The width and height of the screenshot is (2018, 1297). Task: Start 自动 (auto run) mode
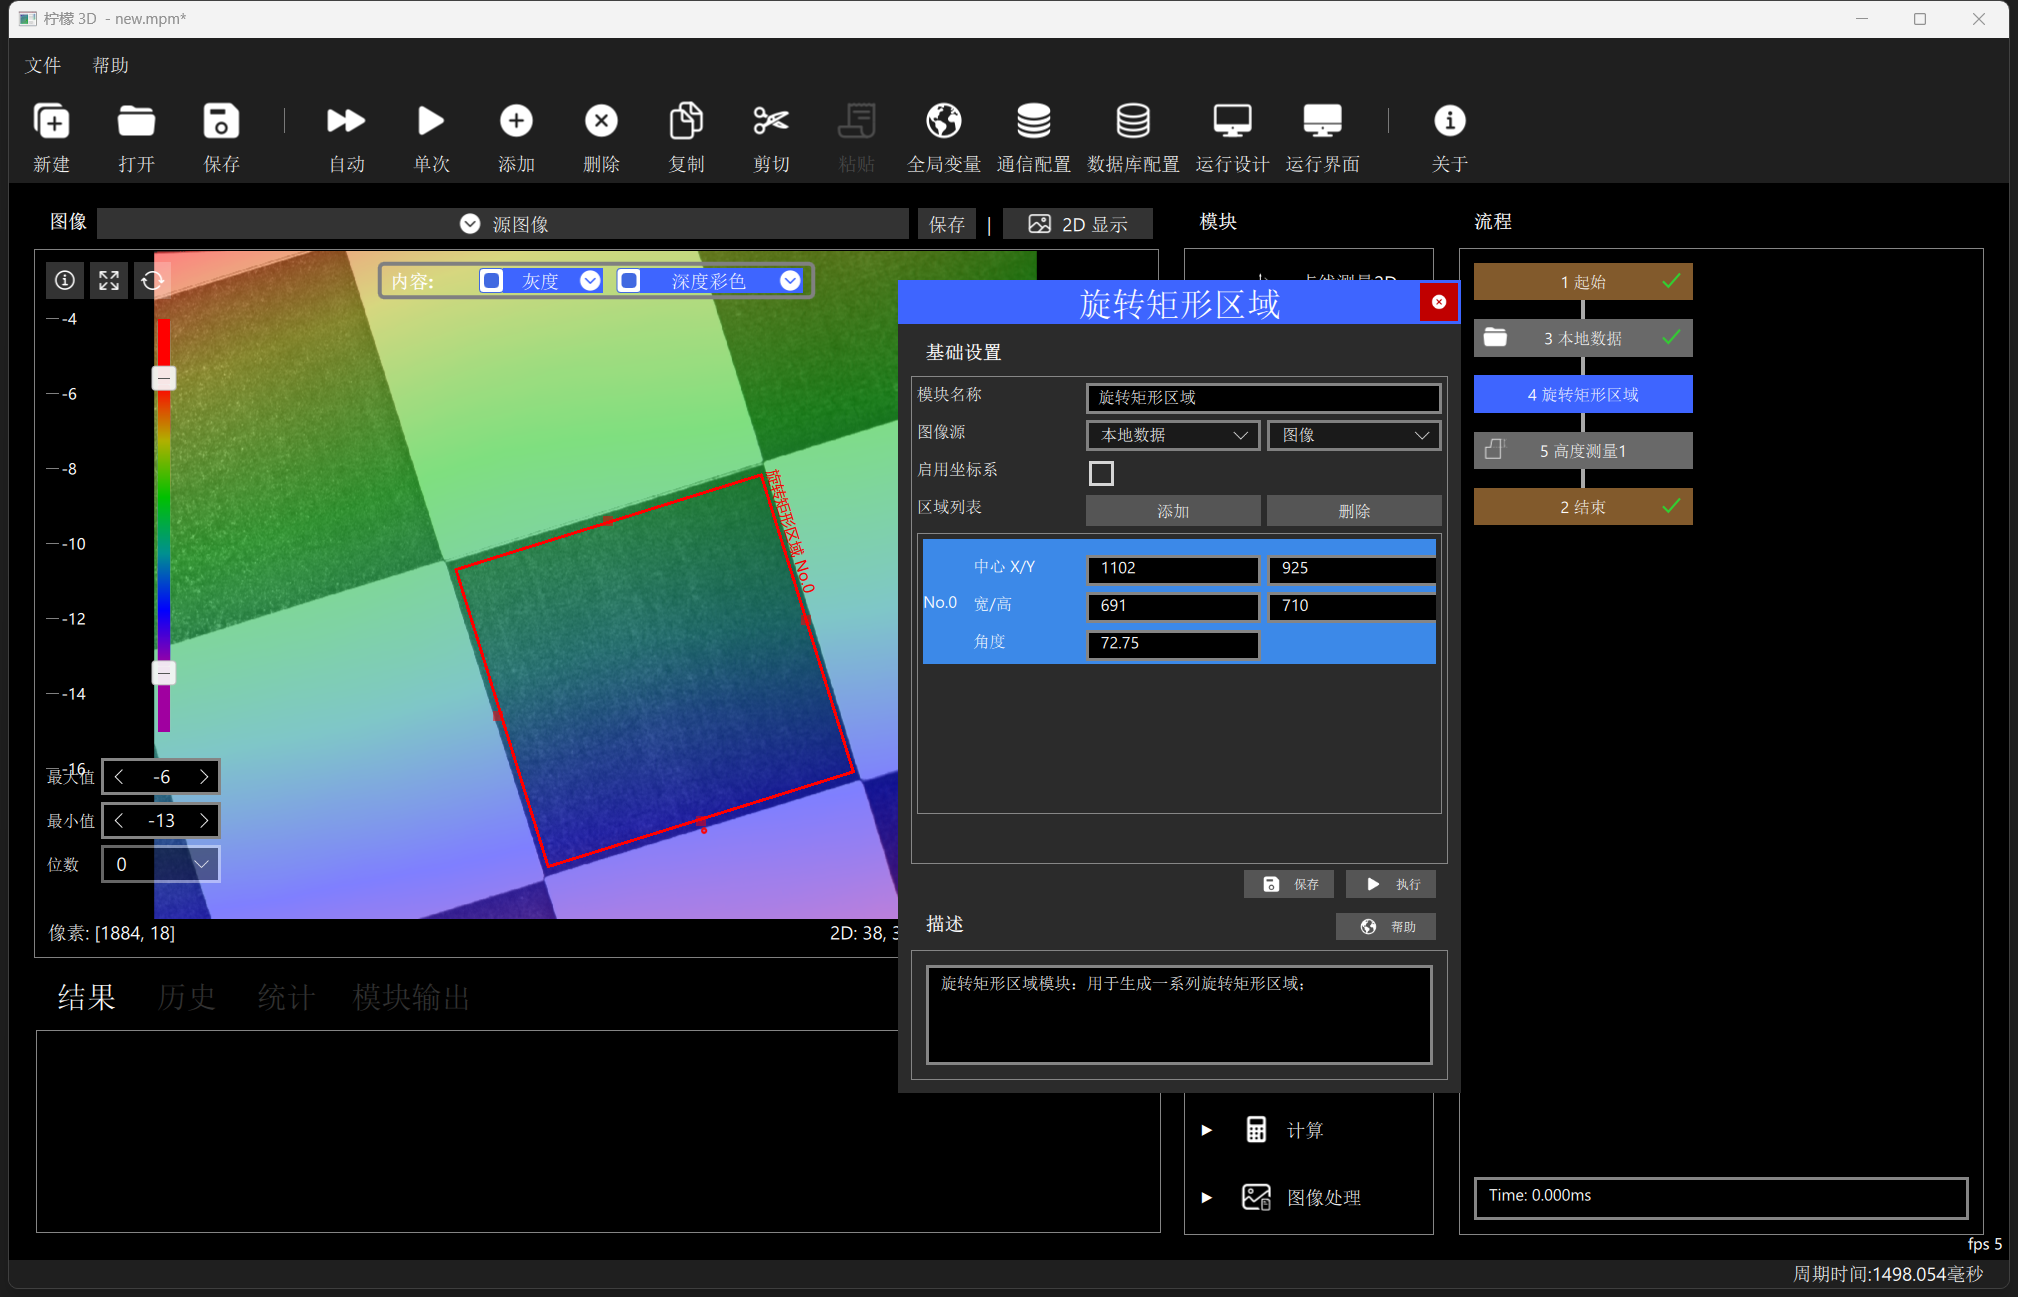[346, 121]
